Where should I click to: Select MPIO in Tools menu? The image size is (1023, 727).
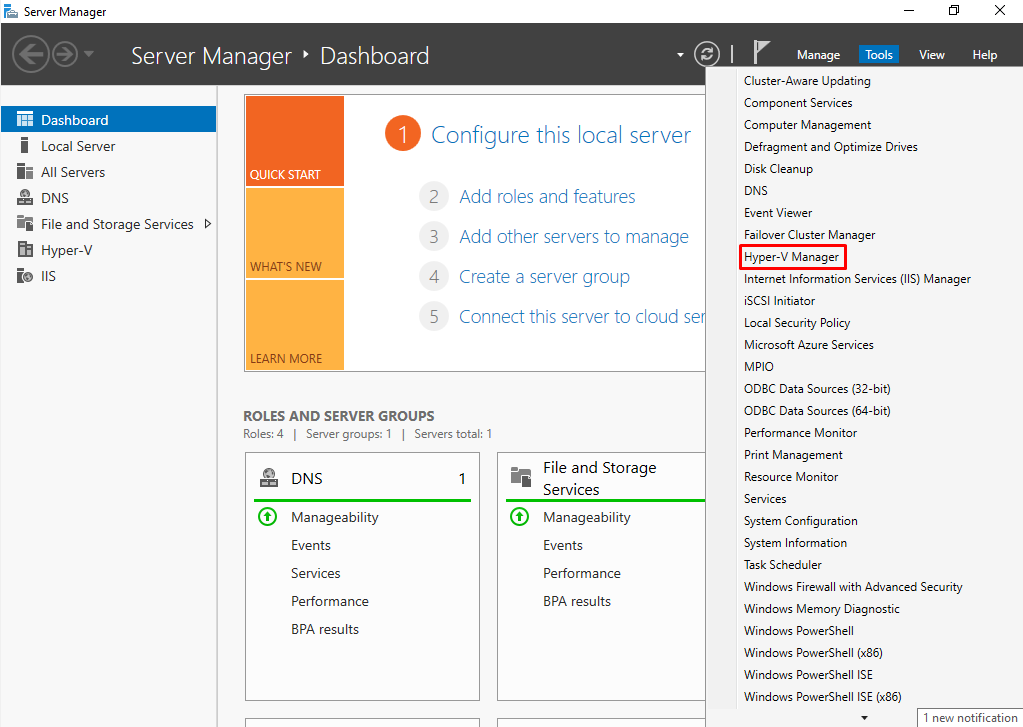click(x=759, y=367)
